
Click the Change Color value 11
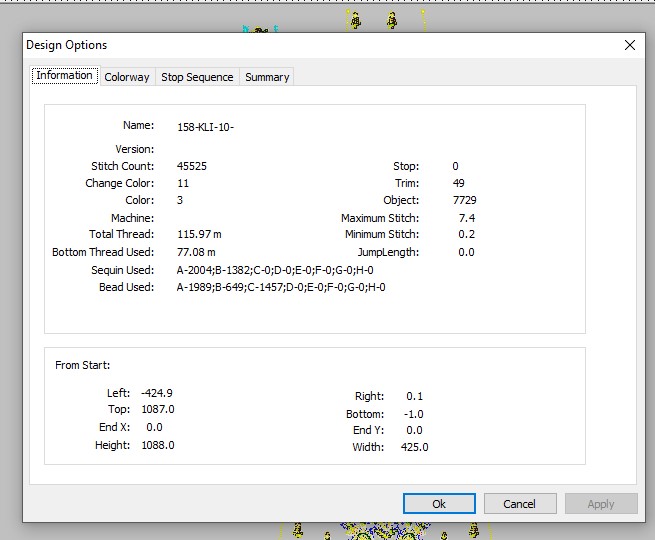(183, 183)
